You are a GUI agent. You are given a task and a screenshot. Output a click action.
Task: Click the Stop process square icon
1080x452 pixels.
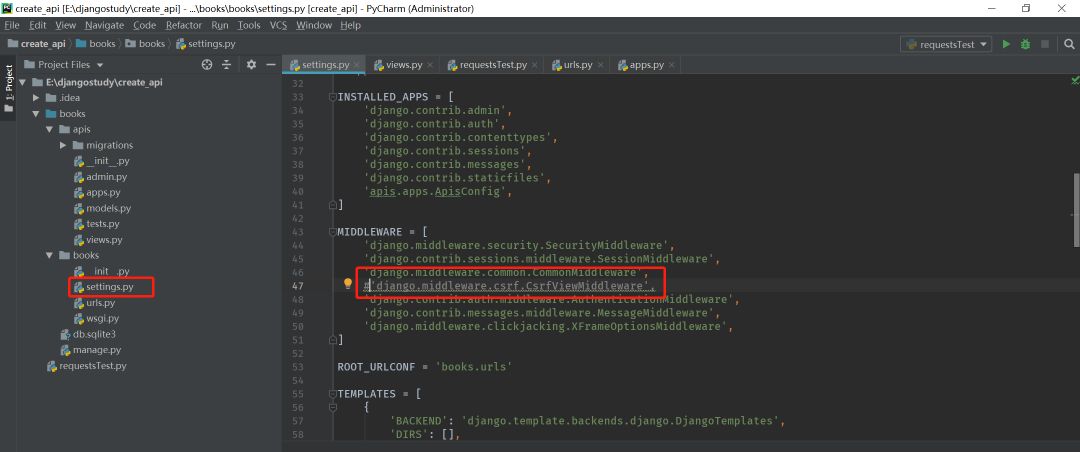point(1045,44)
